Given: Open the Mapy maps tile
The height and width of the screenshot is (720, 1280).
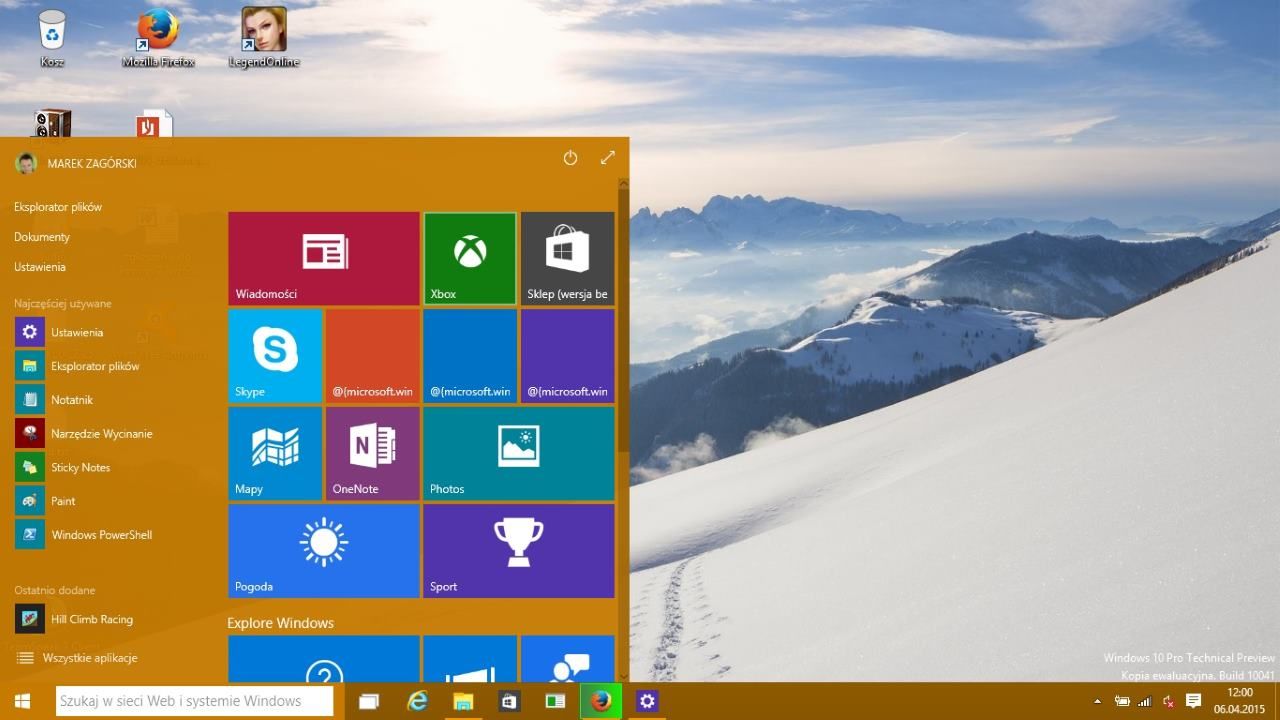Looking at the screenshot, I should 275,453.
